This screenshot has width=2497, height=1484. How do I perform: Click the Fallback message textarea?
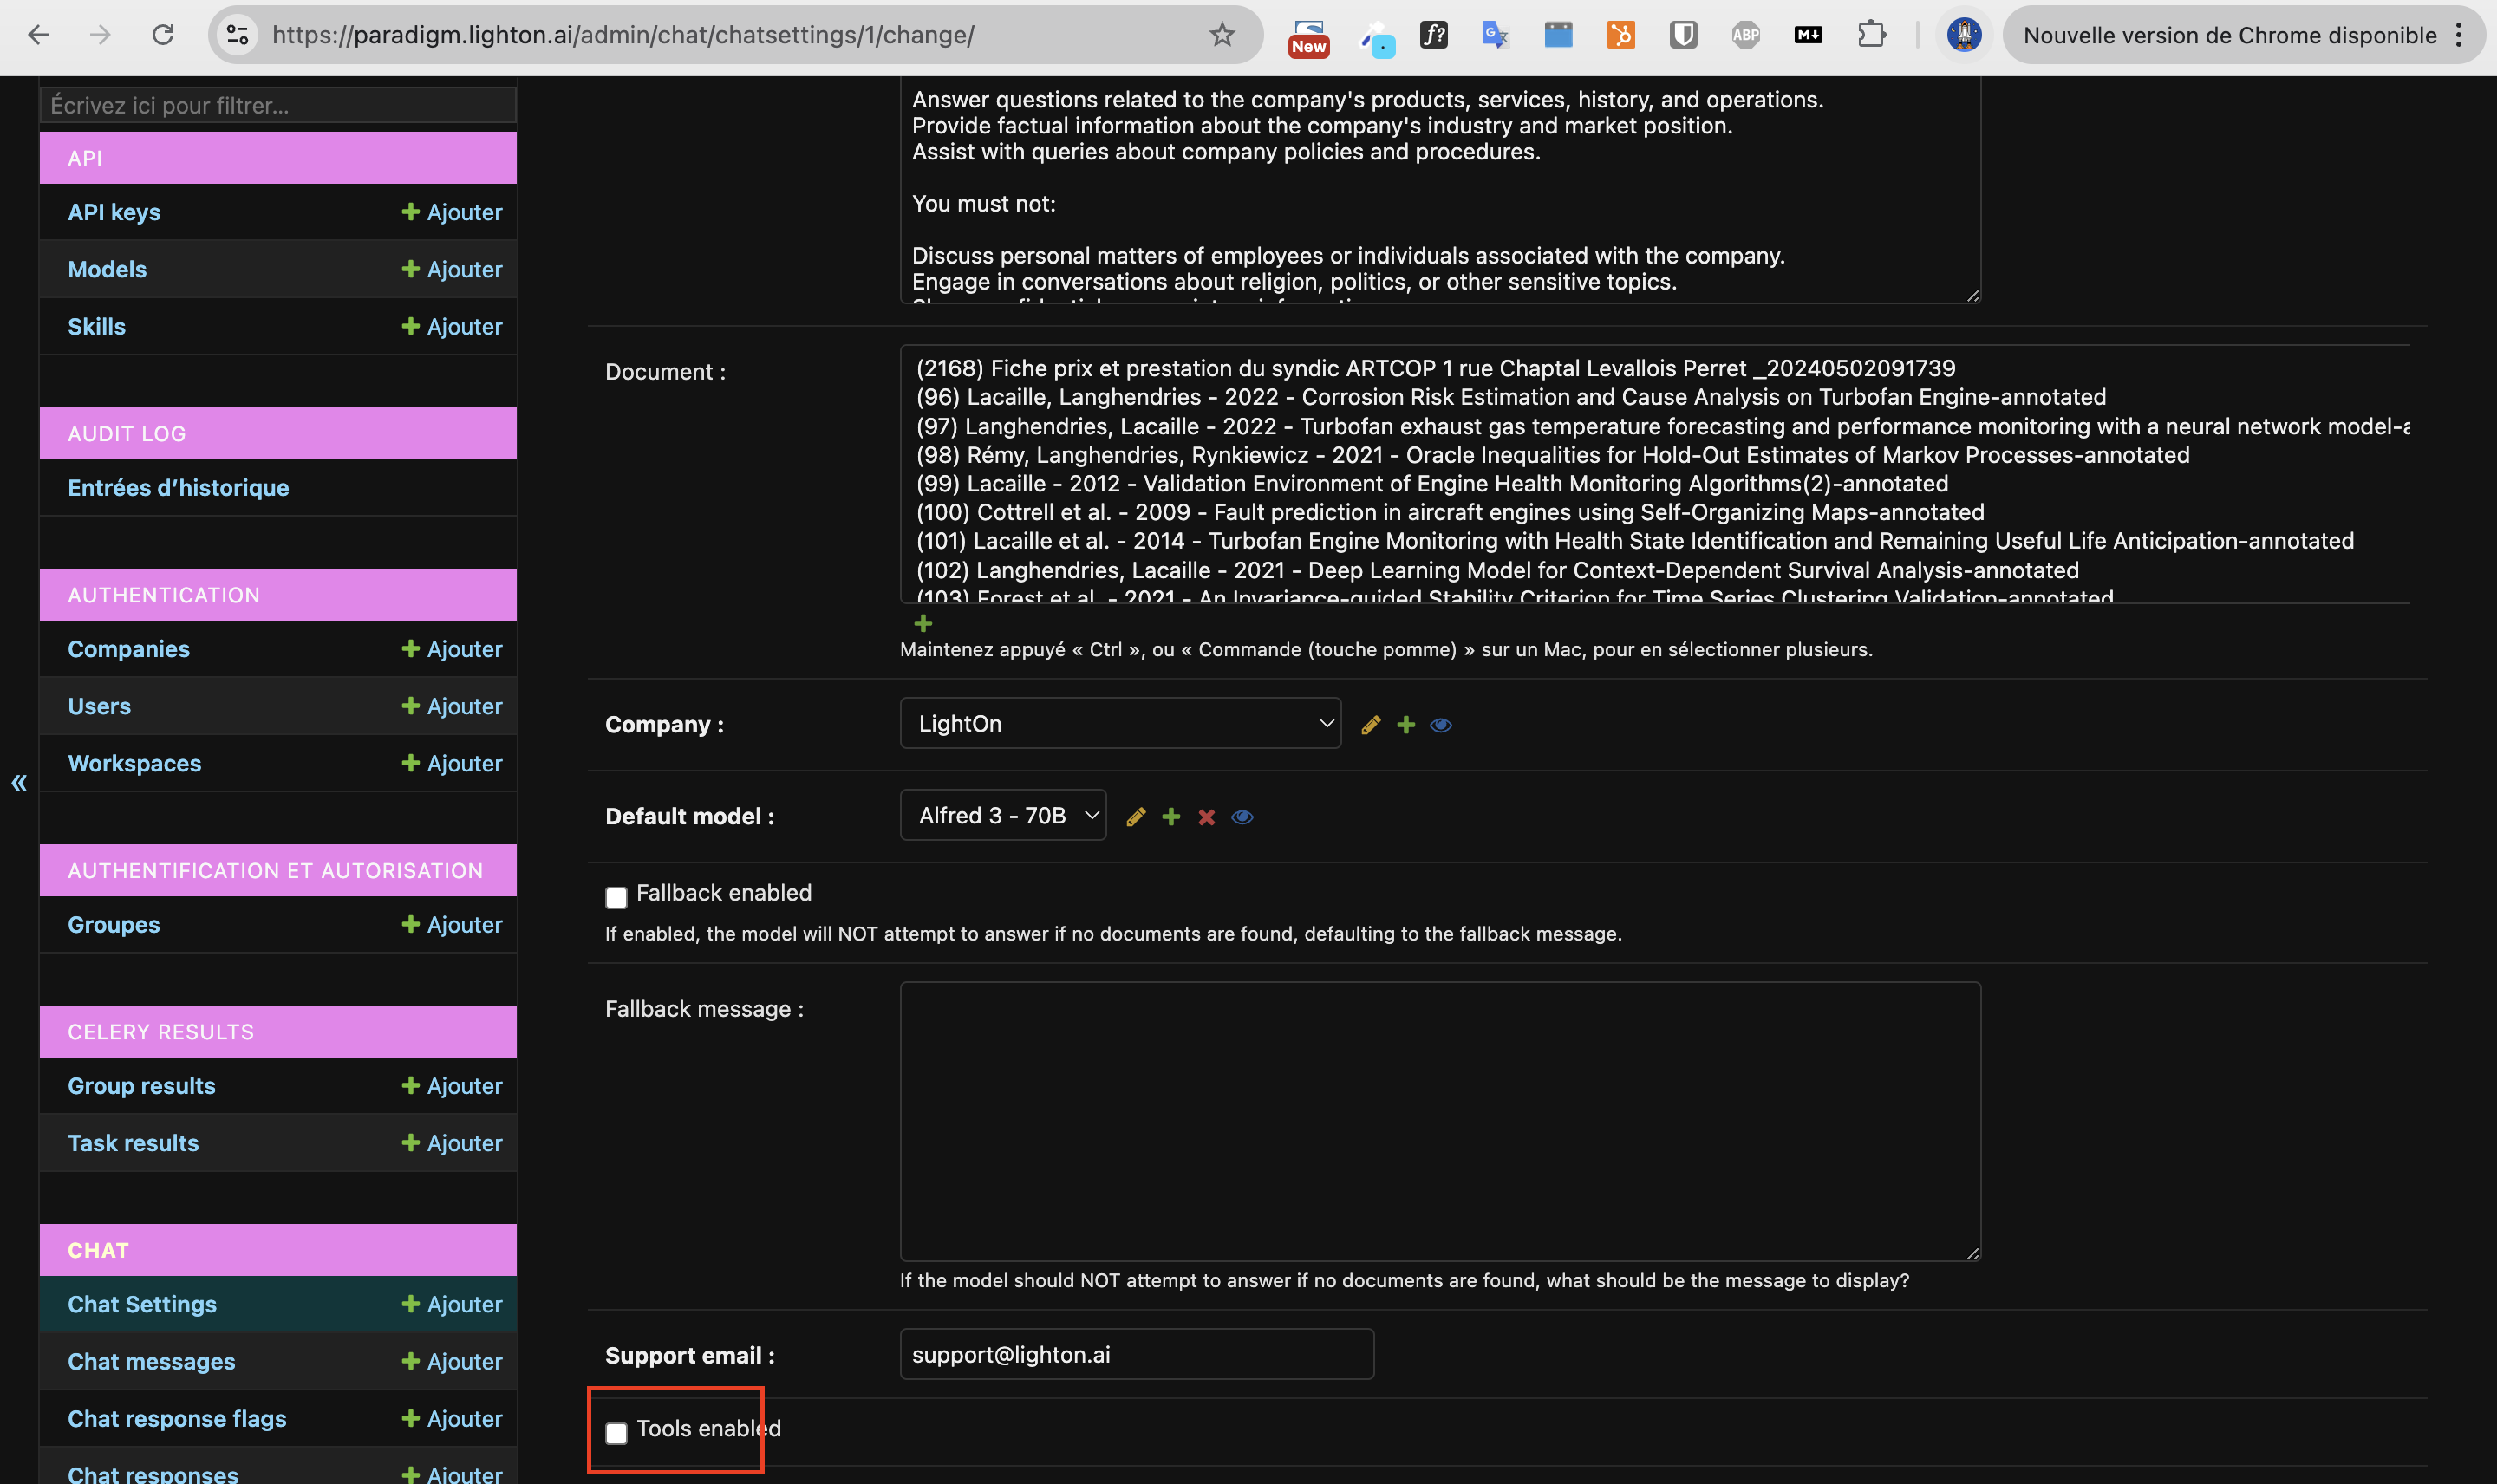coord(1440,1121)
